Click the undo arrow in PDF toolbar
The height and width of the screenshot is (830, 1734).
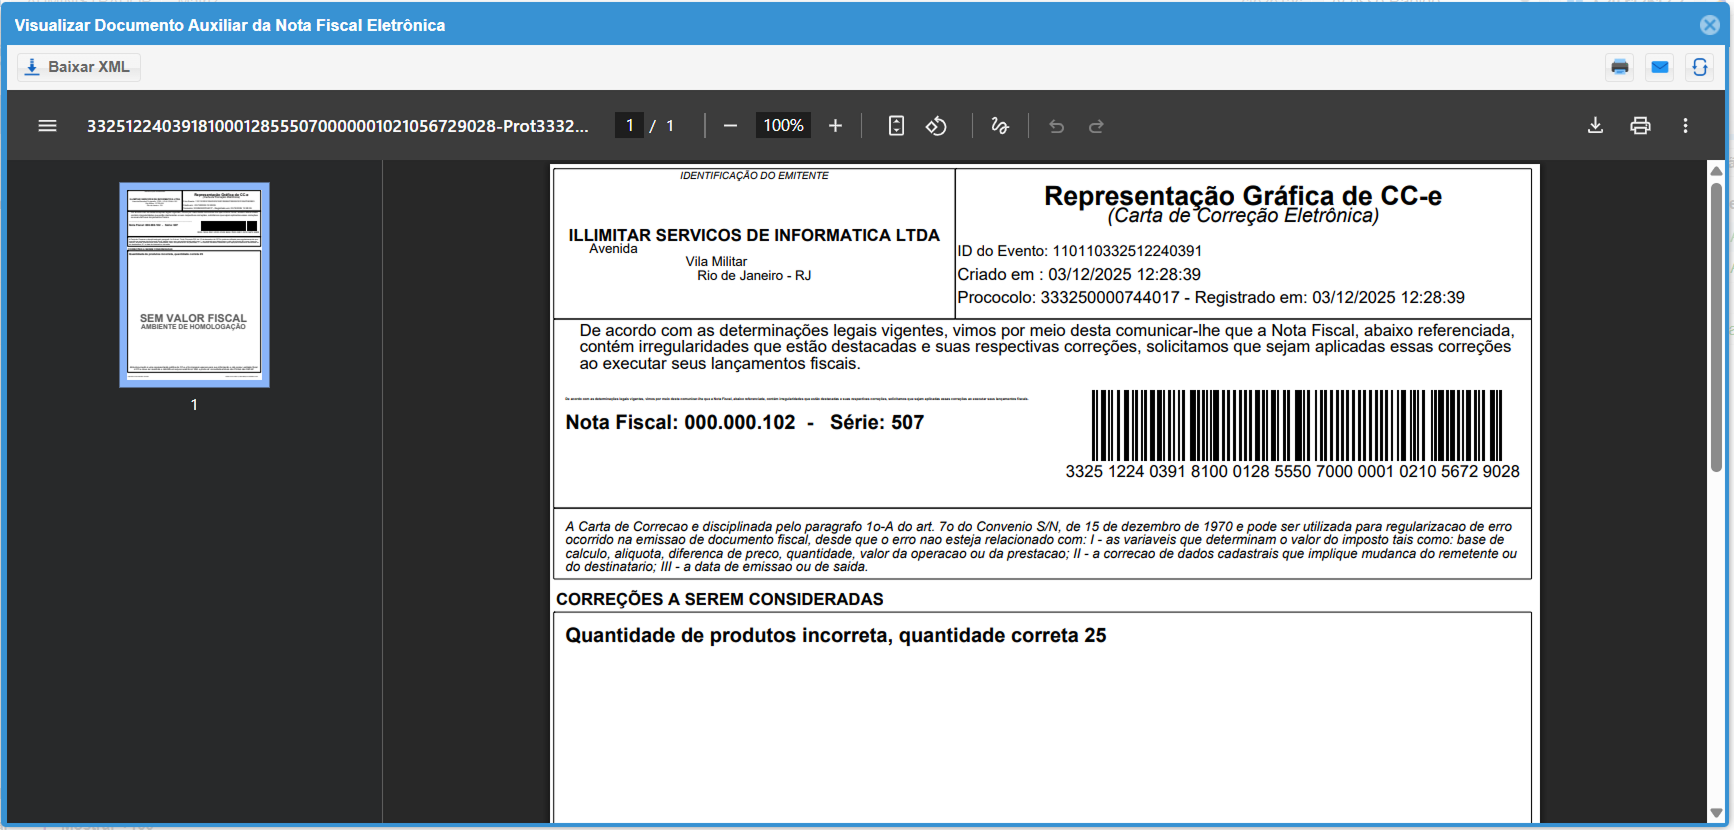pyautogui.click(x=1056, y=126)
